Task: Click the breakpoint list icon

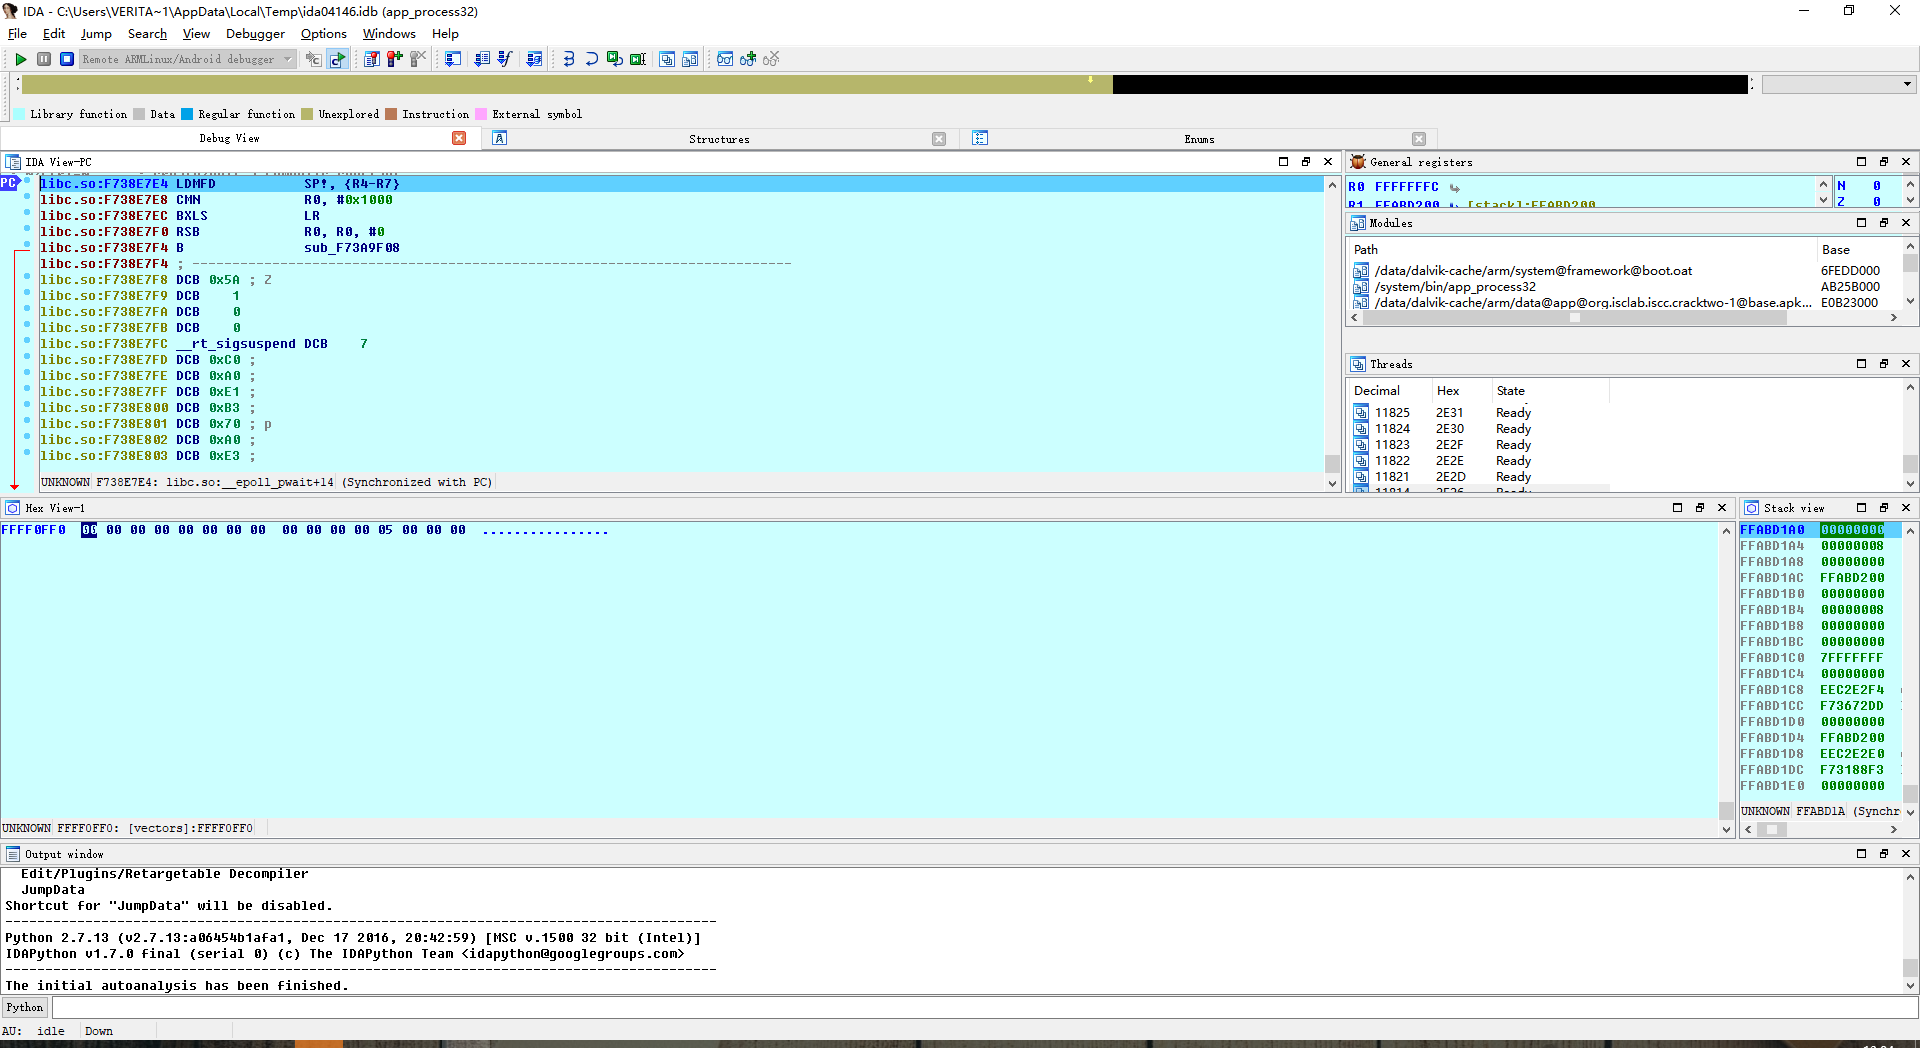Action: pos(372,59)
